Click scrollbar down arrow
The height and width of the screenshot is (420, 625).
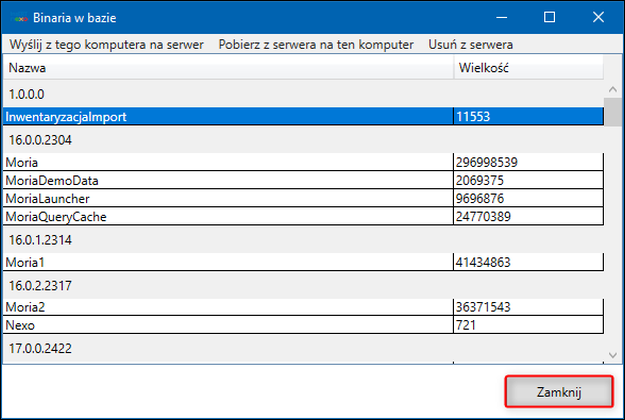click(613, 355)
